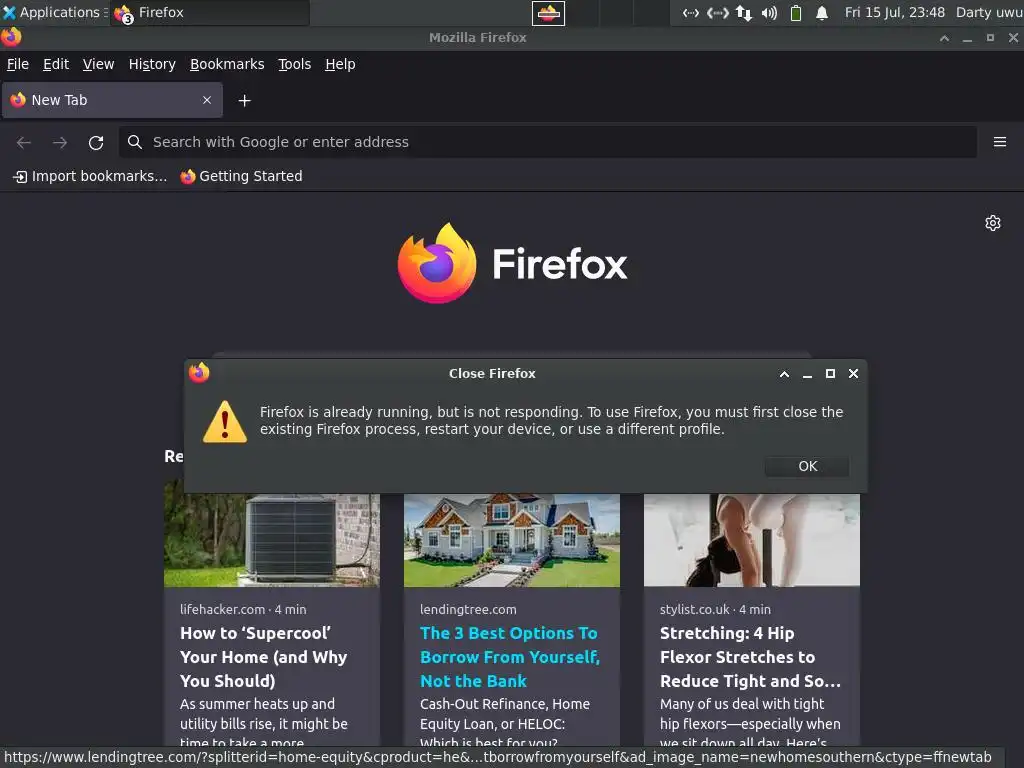Click the air conditioner article thumbnail

(272, 540)
